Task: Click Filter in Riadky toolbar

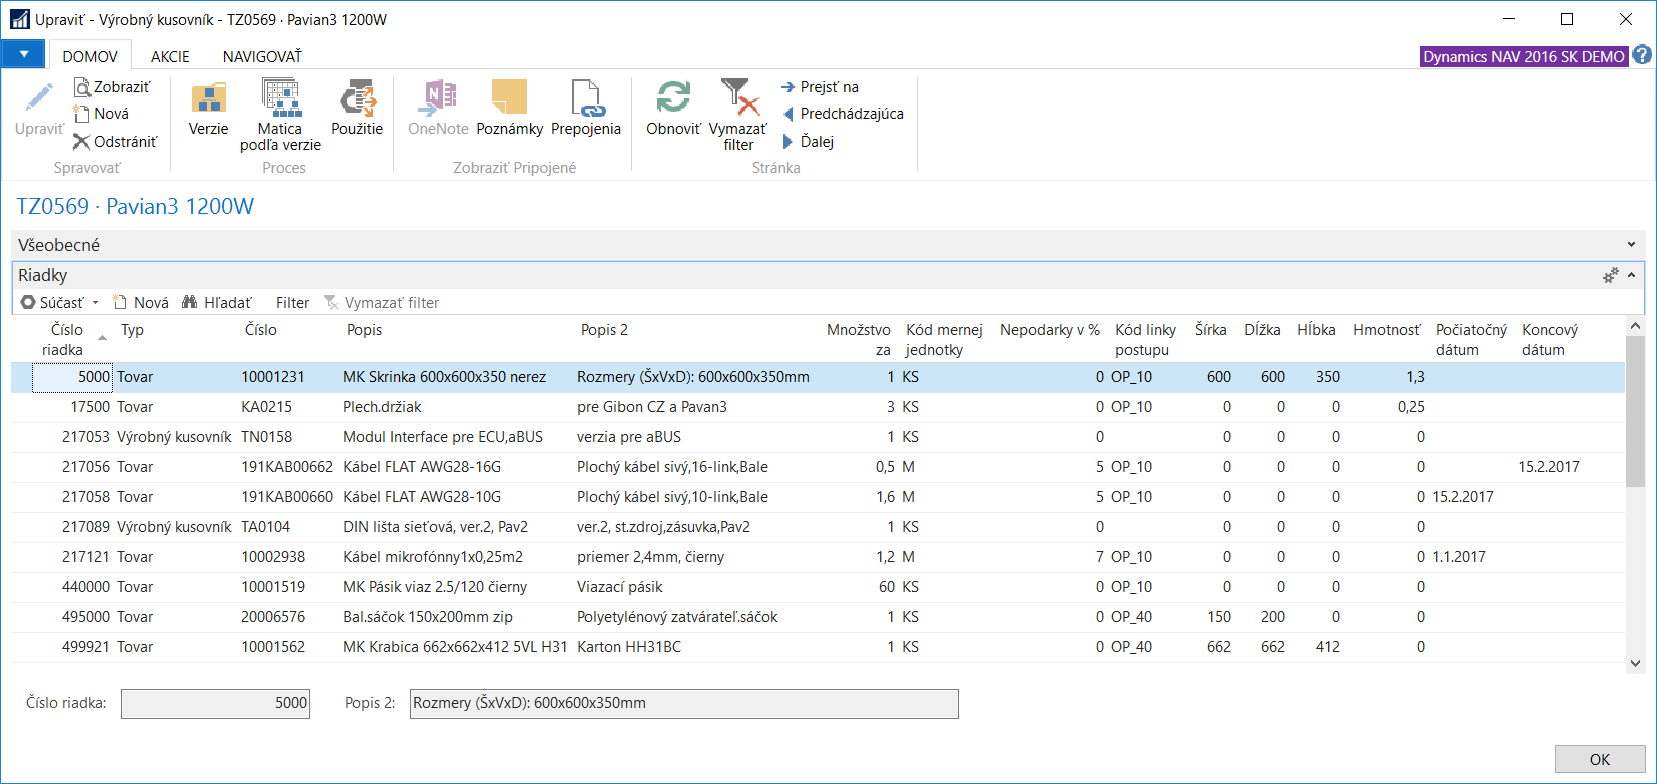Action: click(x=292, y=303)
